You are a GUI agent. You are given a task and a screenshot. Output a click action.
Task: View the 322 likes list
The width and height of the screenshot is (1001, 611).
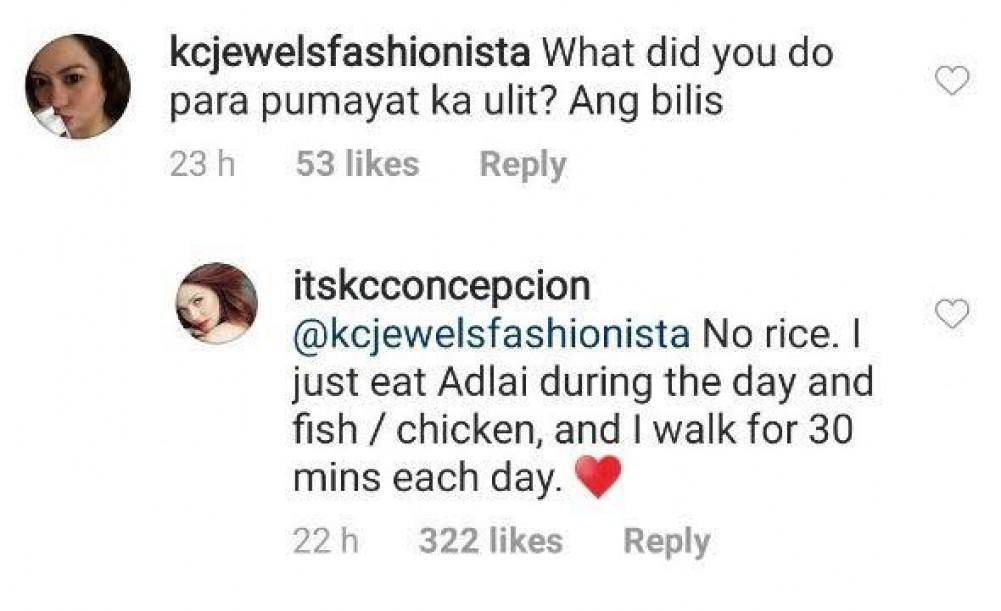[x=490, y=542]
